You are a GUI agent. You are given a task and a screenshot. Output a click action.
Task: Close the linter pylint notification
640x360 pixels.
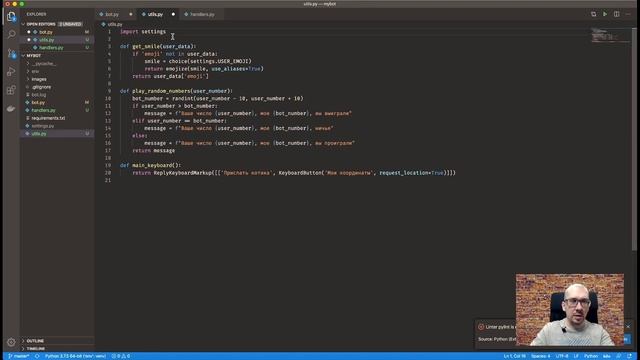tap(628, 327)
